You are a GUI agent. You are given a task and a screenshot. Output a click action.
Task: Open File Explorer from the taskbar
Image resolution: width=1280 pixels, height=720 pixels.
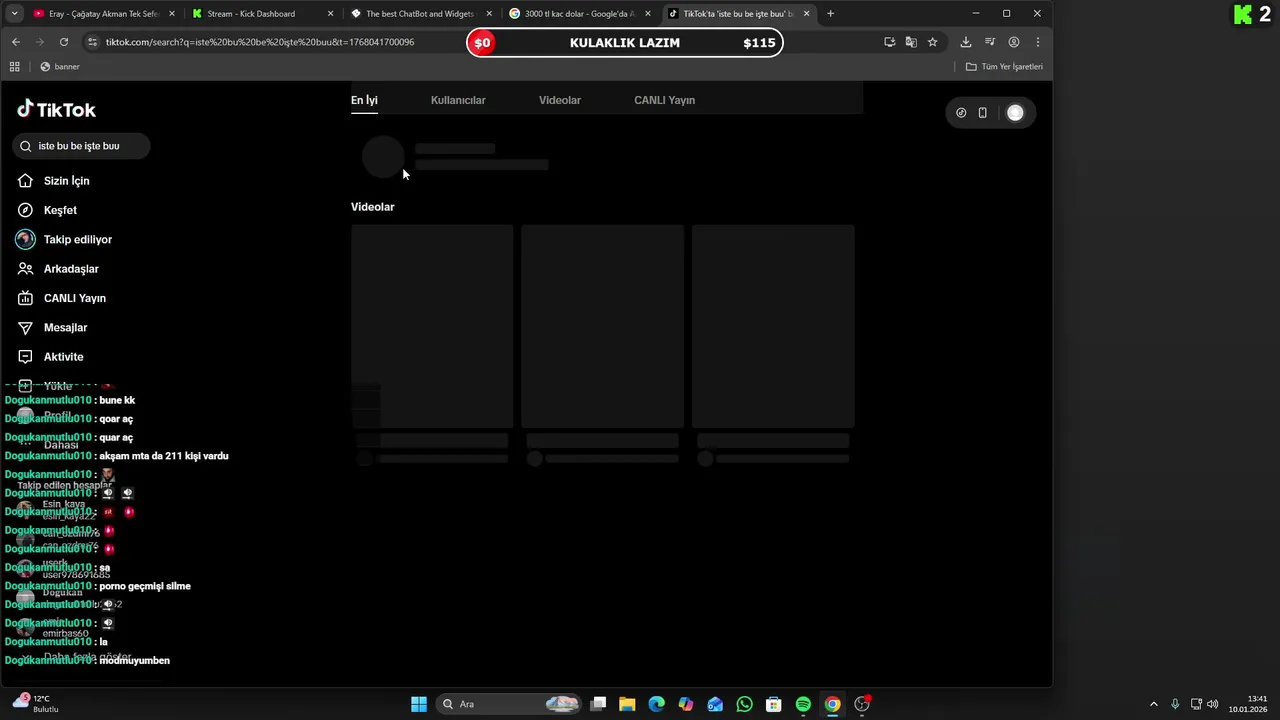pos(627,704)
